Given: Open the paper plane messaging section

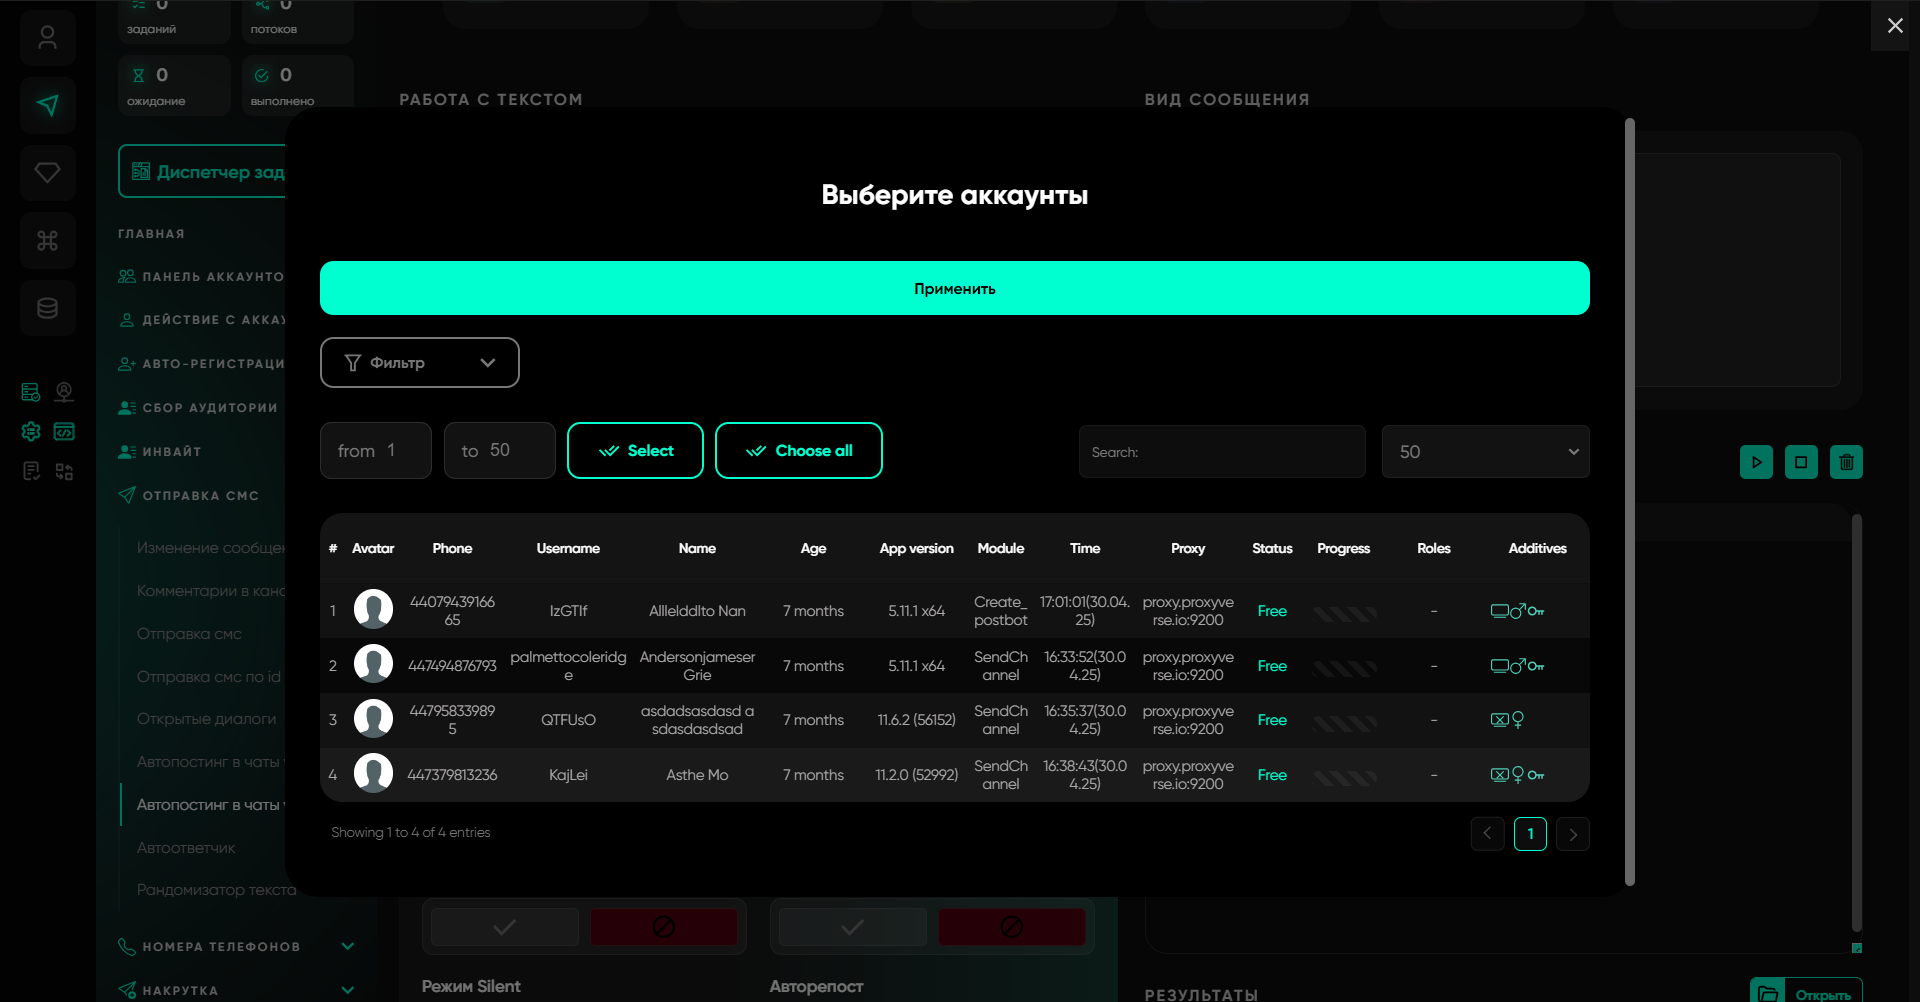Looking at the screenshot, I should click(x=47, y=105).
